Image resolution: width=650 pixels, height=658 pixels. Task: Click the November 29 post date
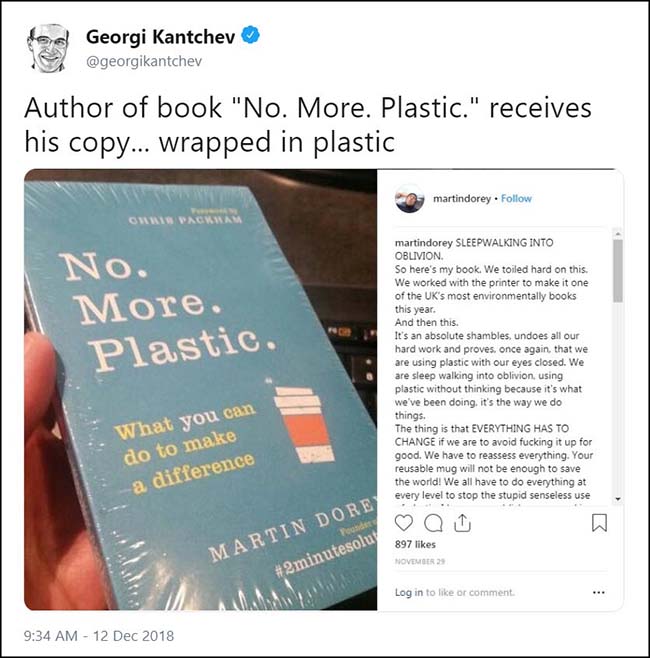(420, 561)
